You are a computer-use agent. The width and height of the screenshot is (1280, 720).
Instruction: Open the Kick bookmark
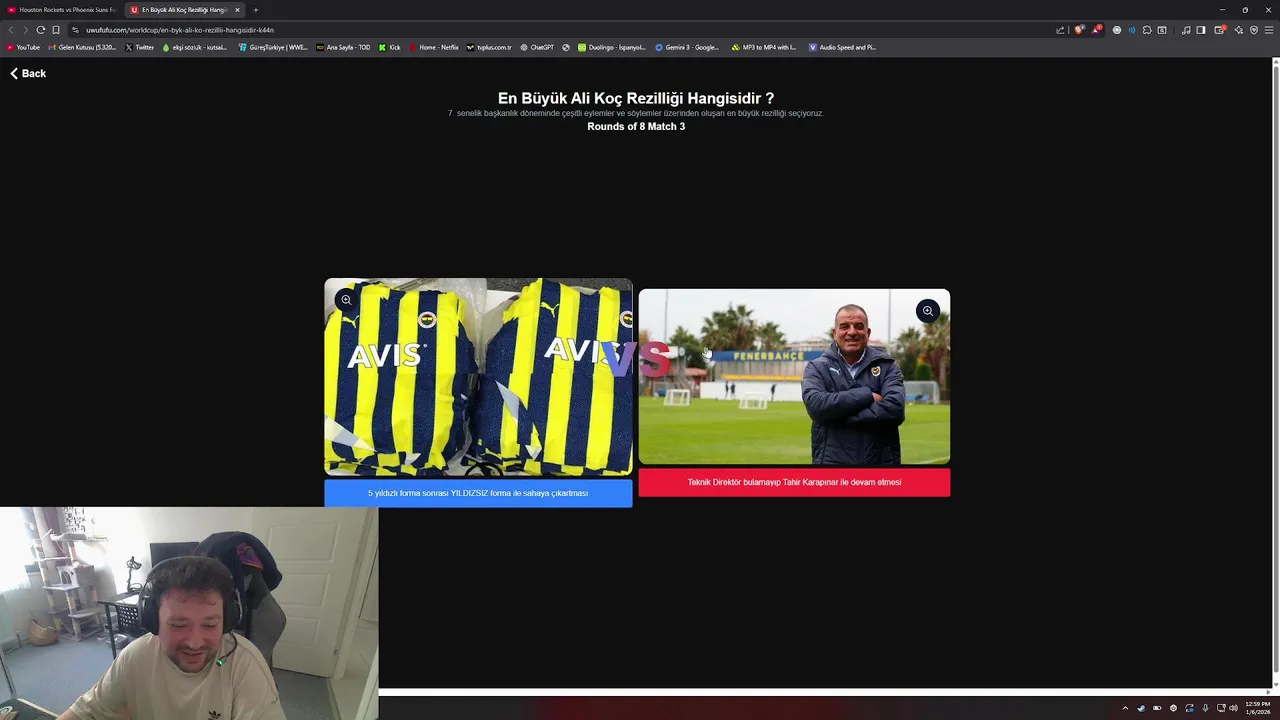click(389, 47)
